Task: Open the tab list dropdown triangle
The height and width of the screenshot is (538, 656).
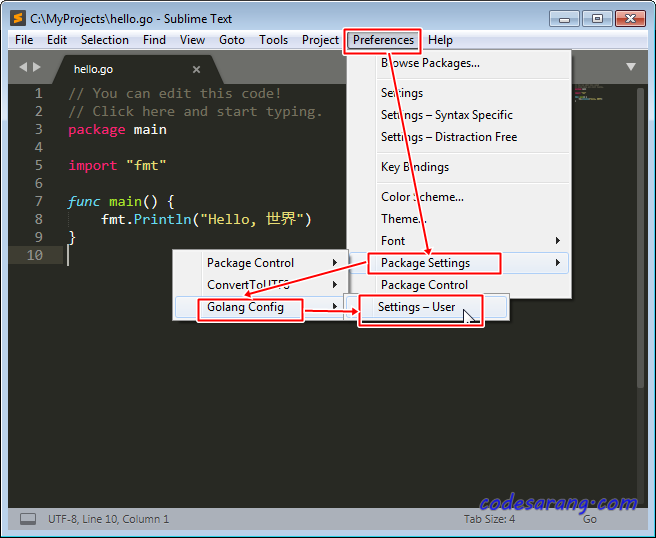Action: [631, 67]
